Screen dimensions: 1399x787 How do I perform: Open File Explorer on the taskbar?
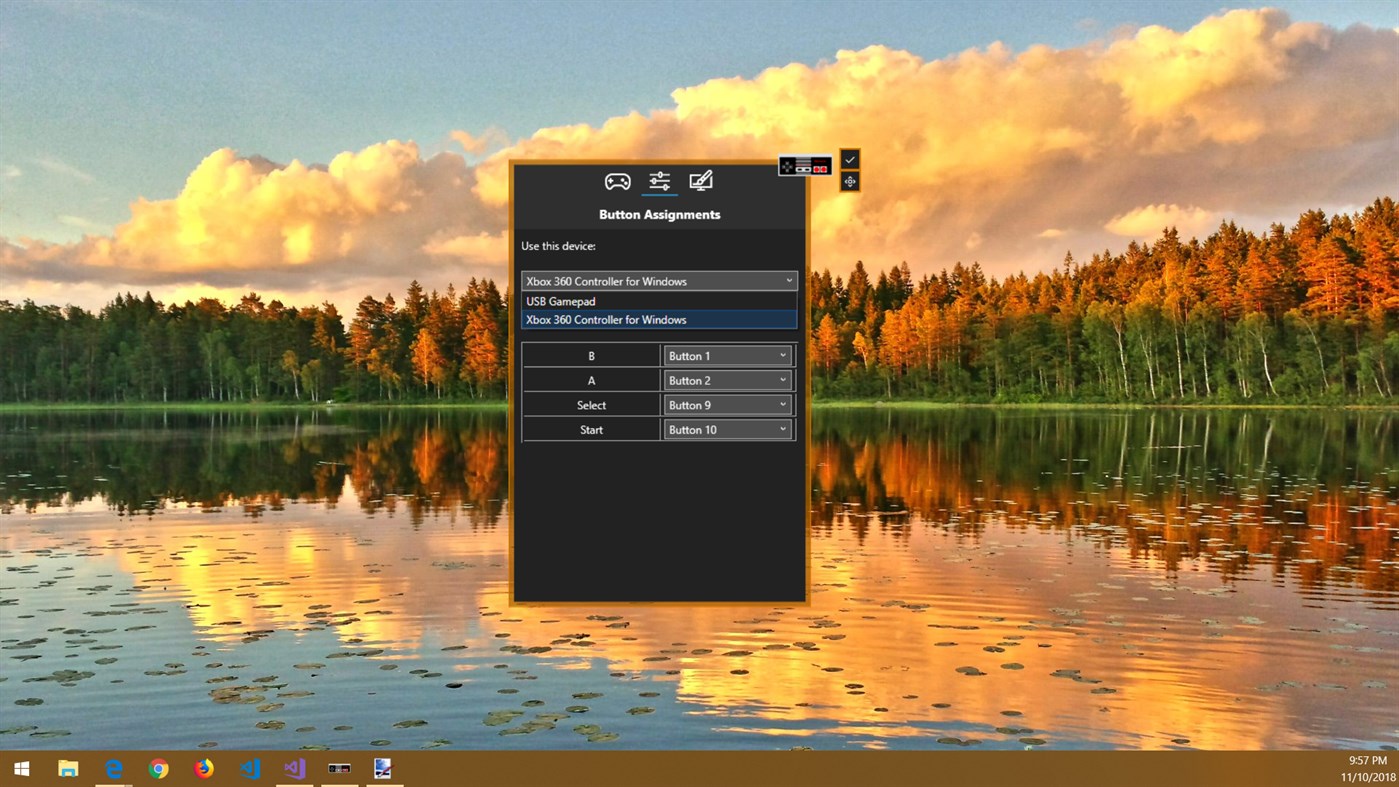pos(67,768)
